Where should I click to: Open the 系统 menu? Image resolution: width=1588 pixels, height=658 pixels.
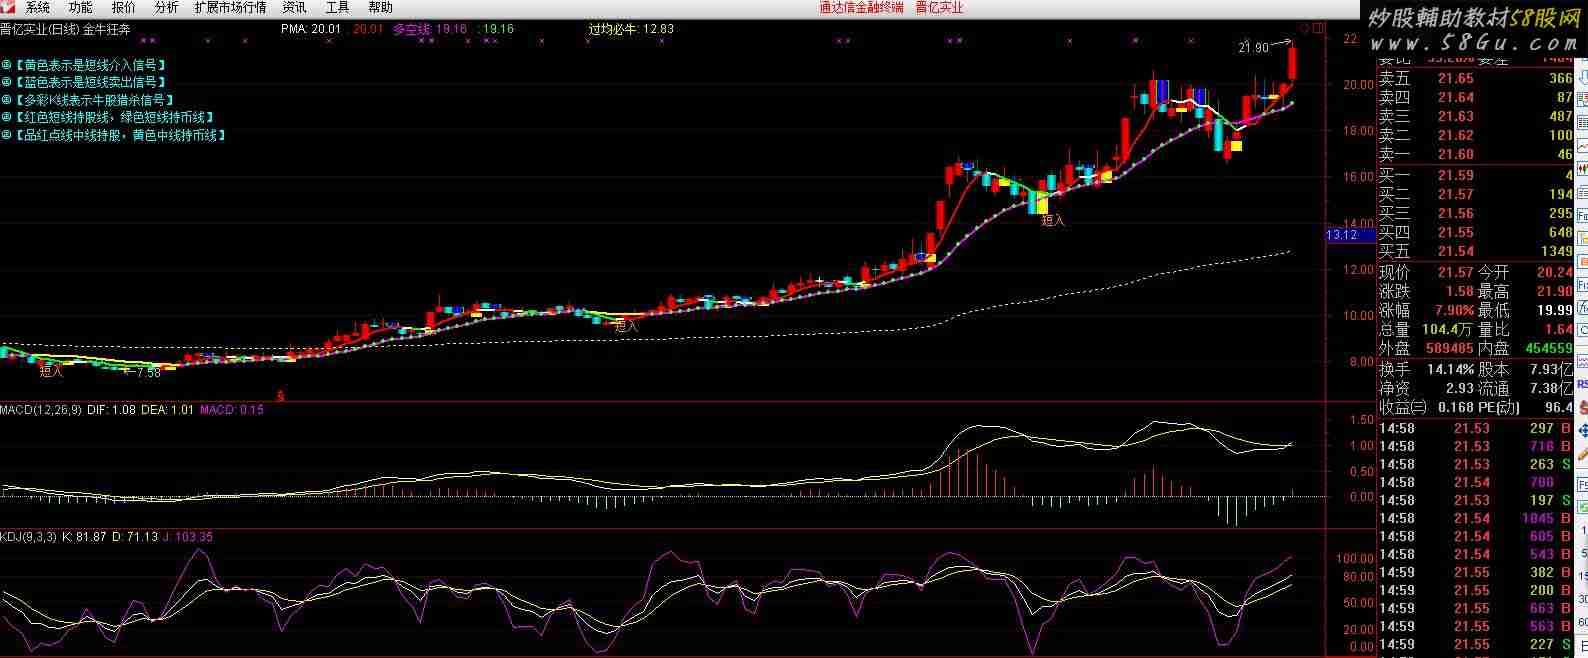pyautogui.click(x=37, y=8)
